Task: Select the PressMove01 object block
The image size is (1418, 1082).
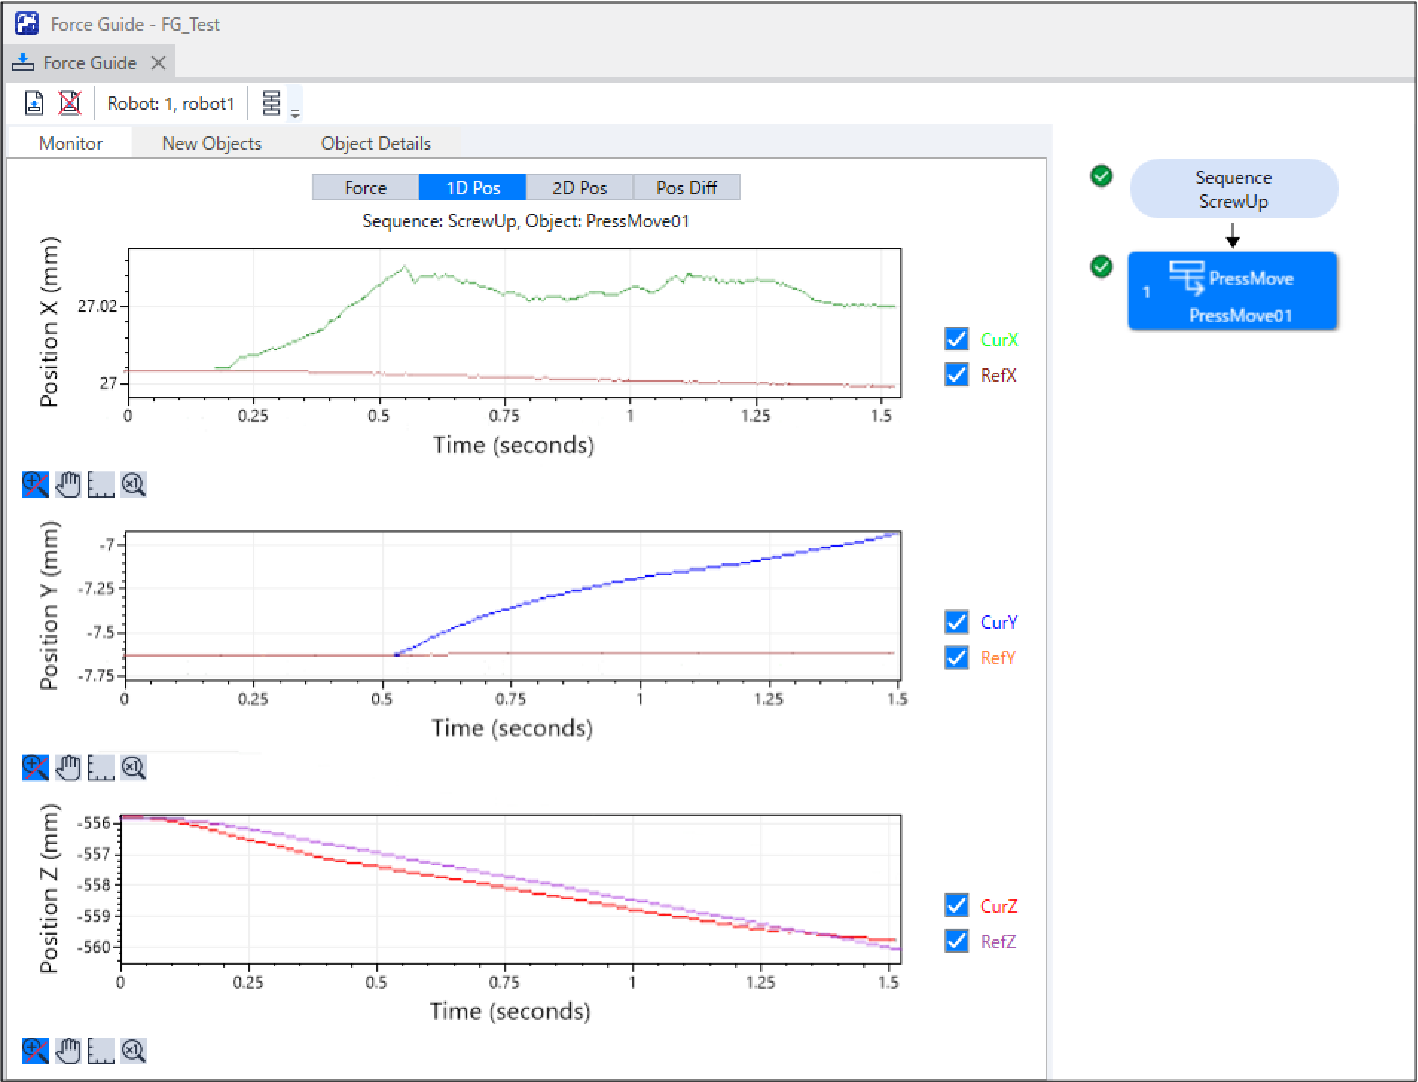Action: click(x=1232, y=291)
